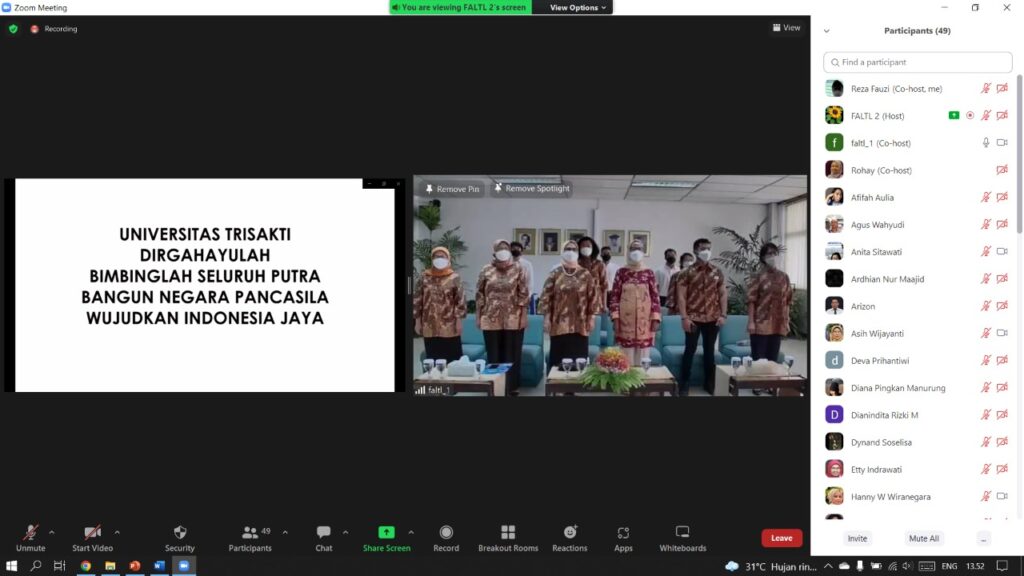Expand caret next to Chat button
This screenshot has width=1024, height=576.
(x=345, y=532)
